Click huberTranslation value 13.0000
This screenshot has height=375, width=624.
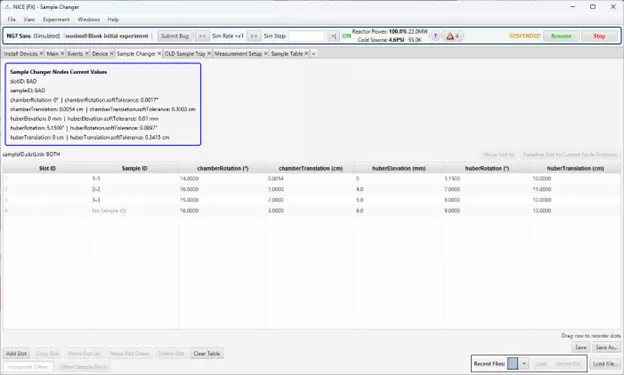575,211
